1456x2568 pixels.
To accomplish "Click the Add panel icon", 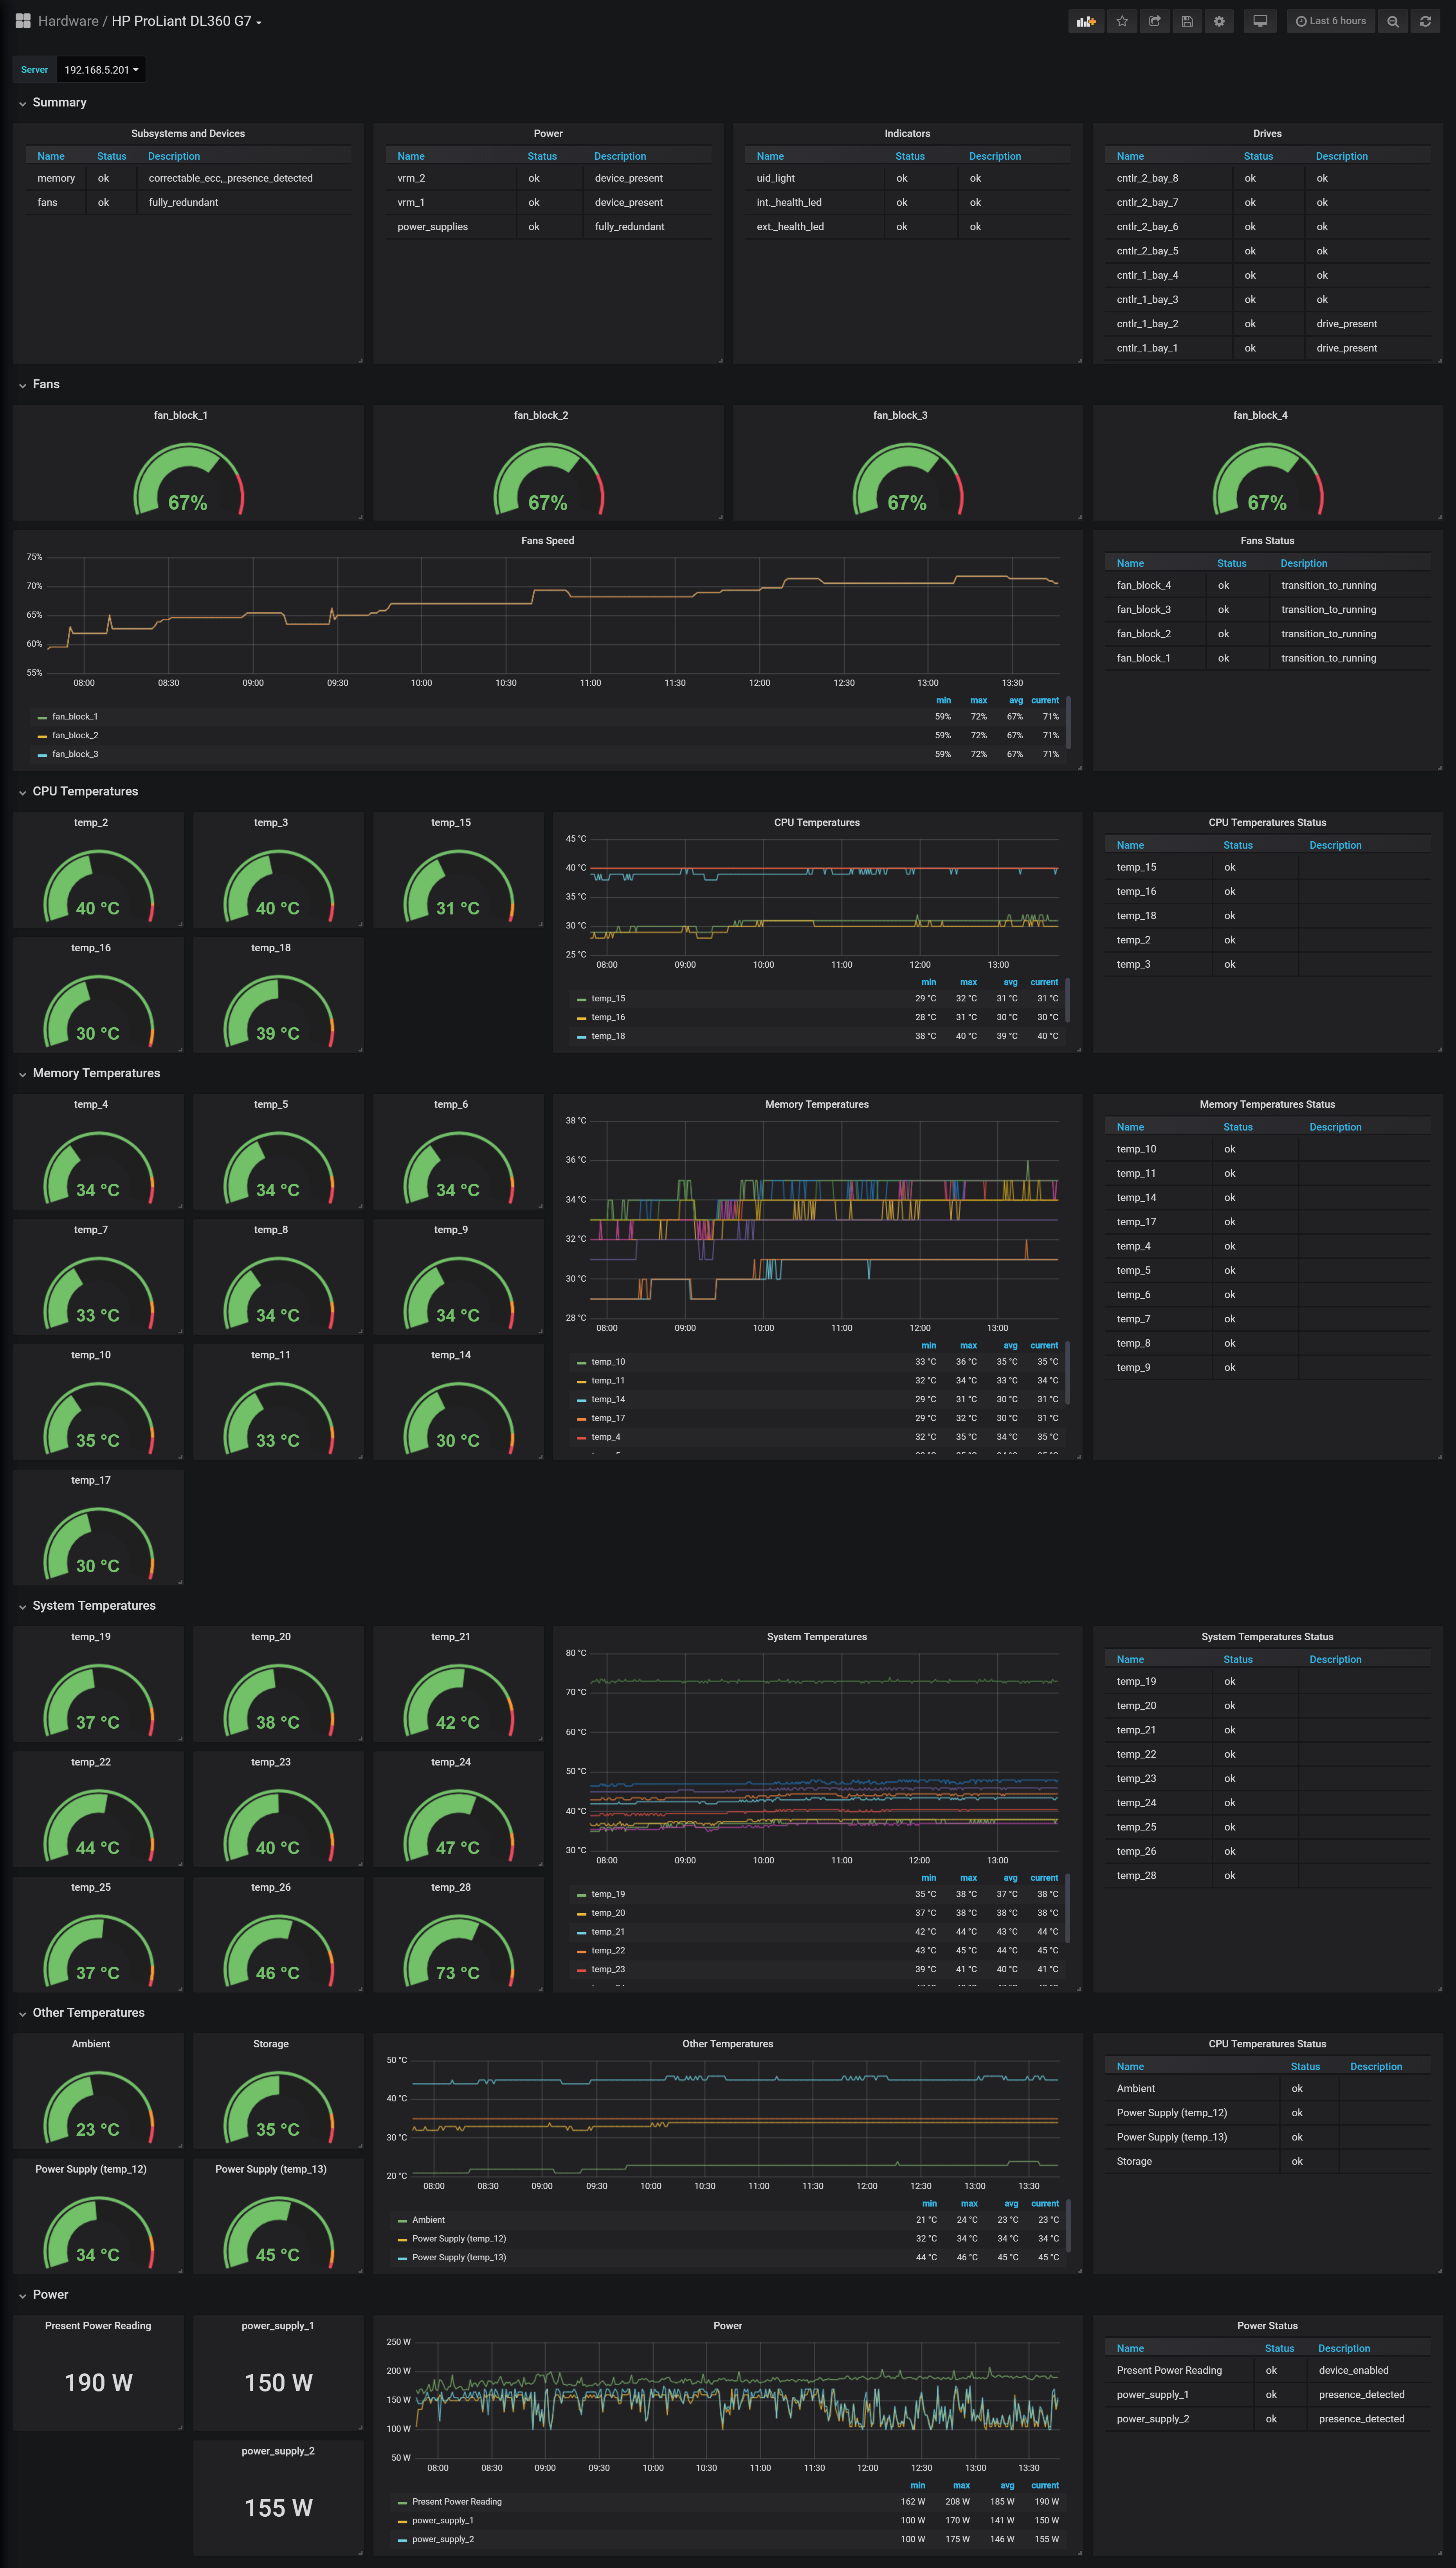I will tap(1086, 21).
